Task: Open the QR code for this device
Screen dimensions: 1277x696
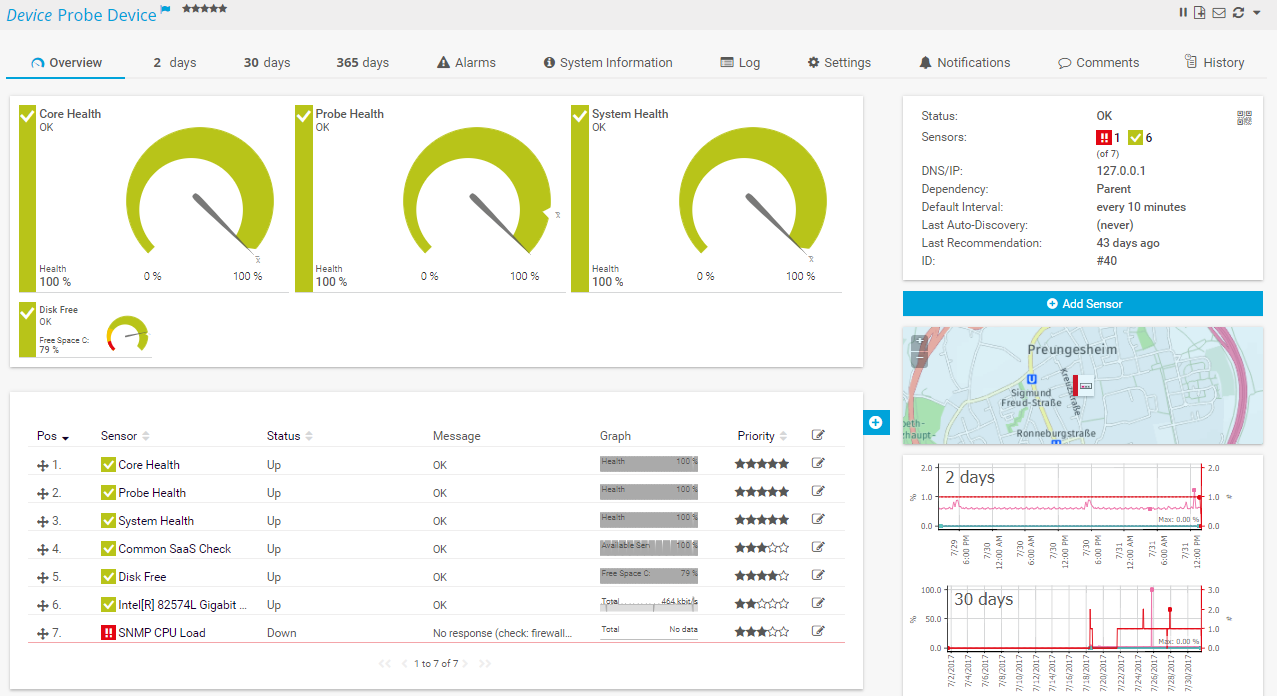Action: point(1244,117)
